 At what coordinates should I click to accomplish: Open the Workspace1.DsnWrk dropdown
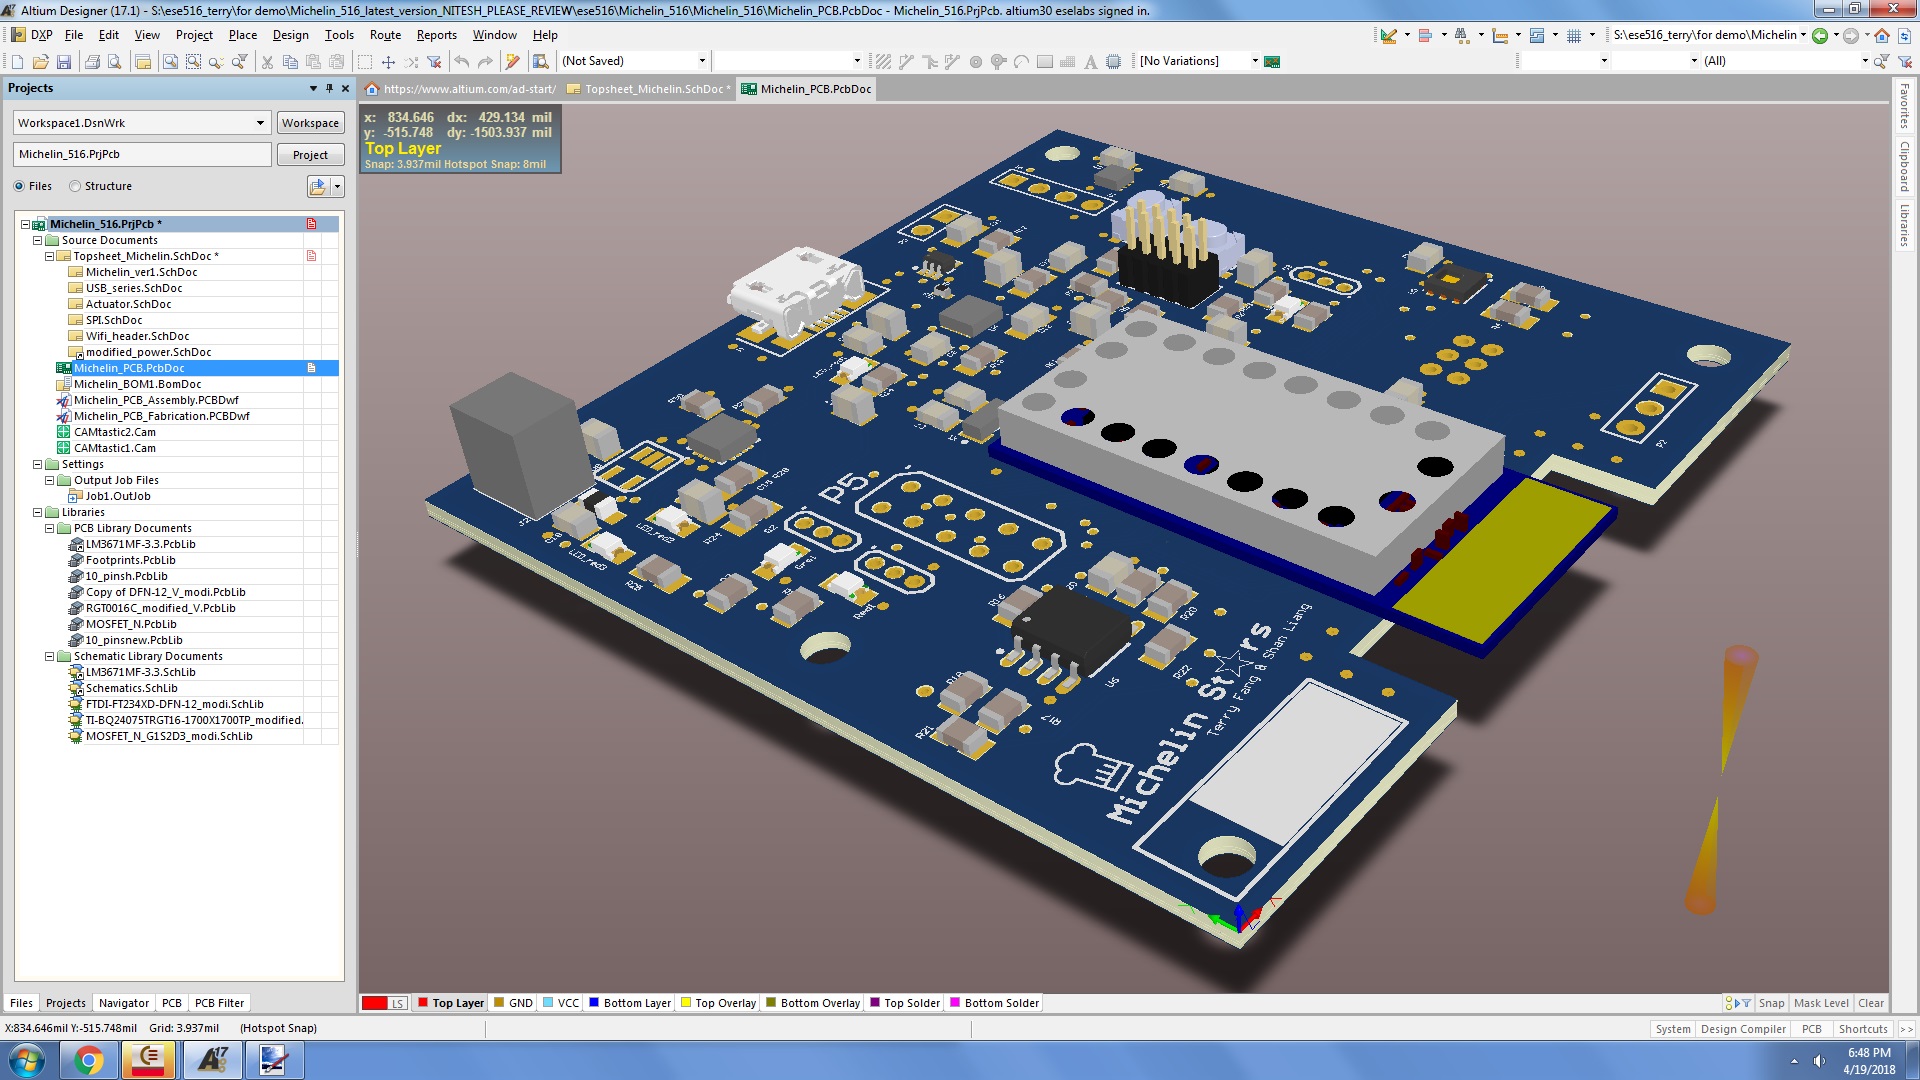[260, 123]
